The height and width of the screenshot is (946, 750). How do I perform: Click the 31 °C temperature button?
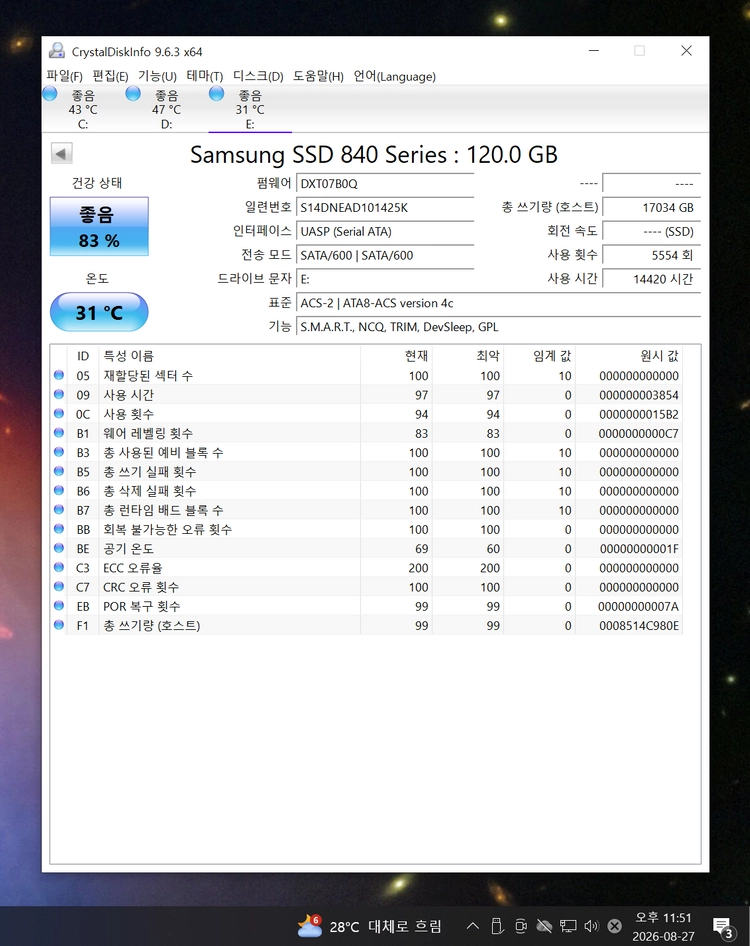(x=99, y=312)
